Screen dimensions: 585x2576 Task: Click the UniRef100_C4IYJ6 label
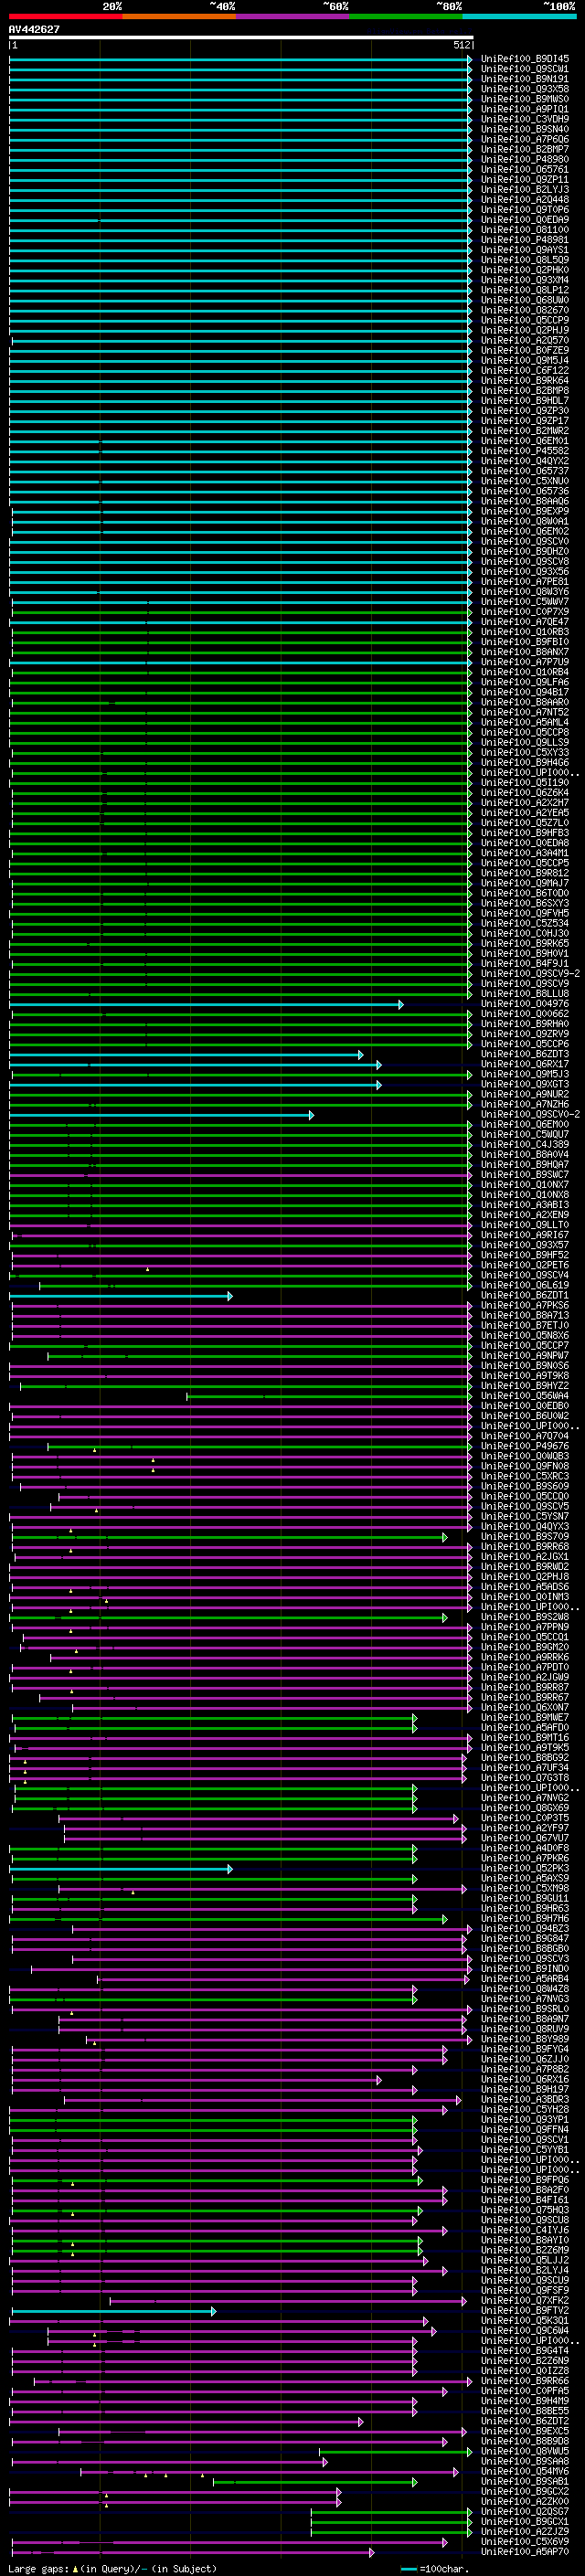(x=525, y=2230)
